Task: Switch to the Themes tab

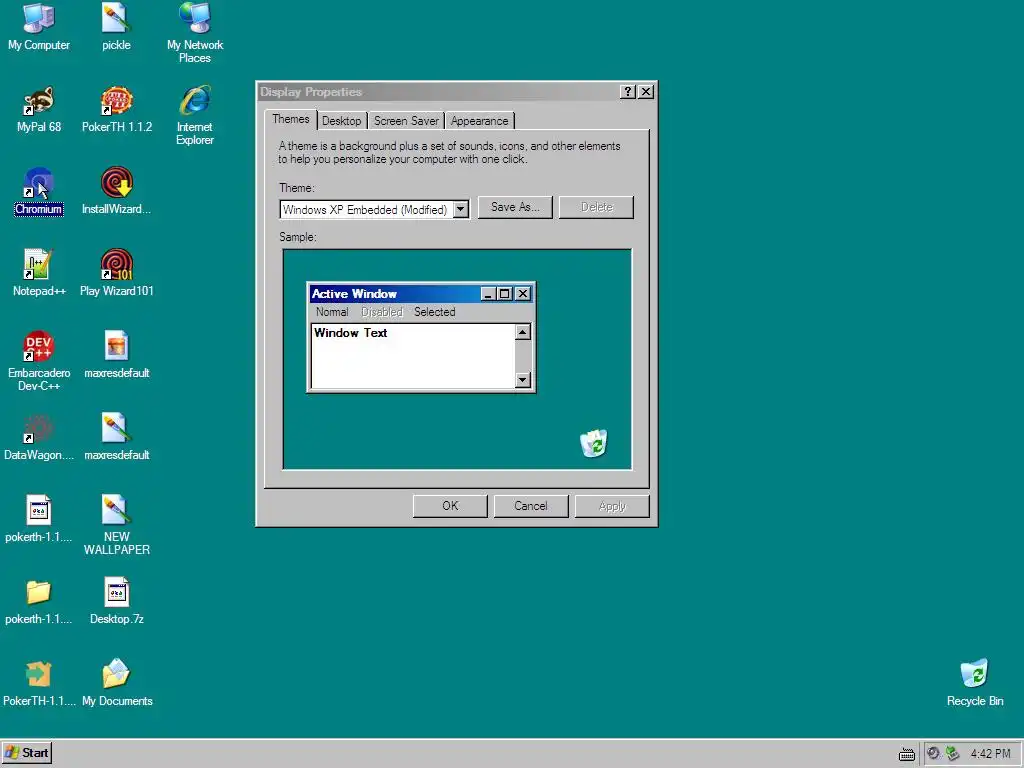Action: 291,120
